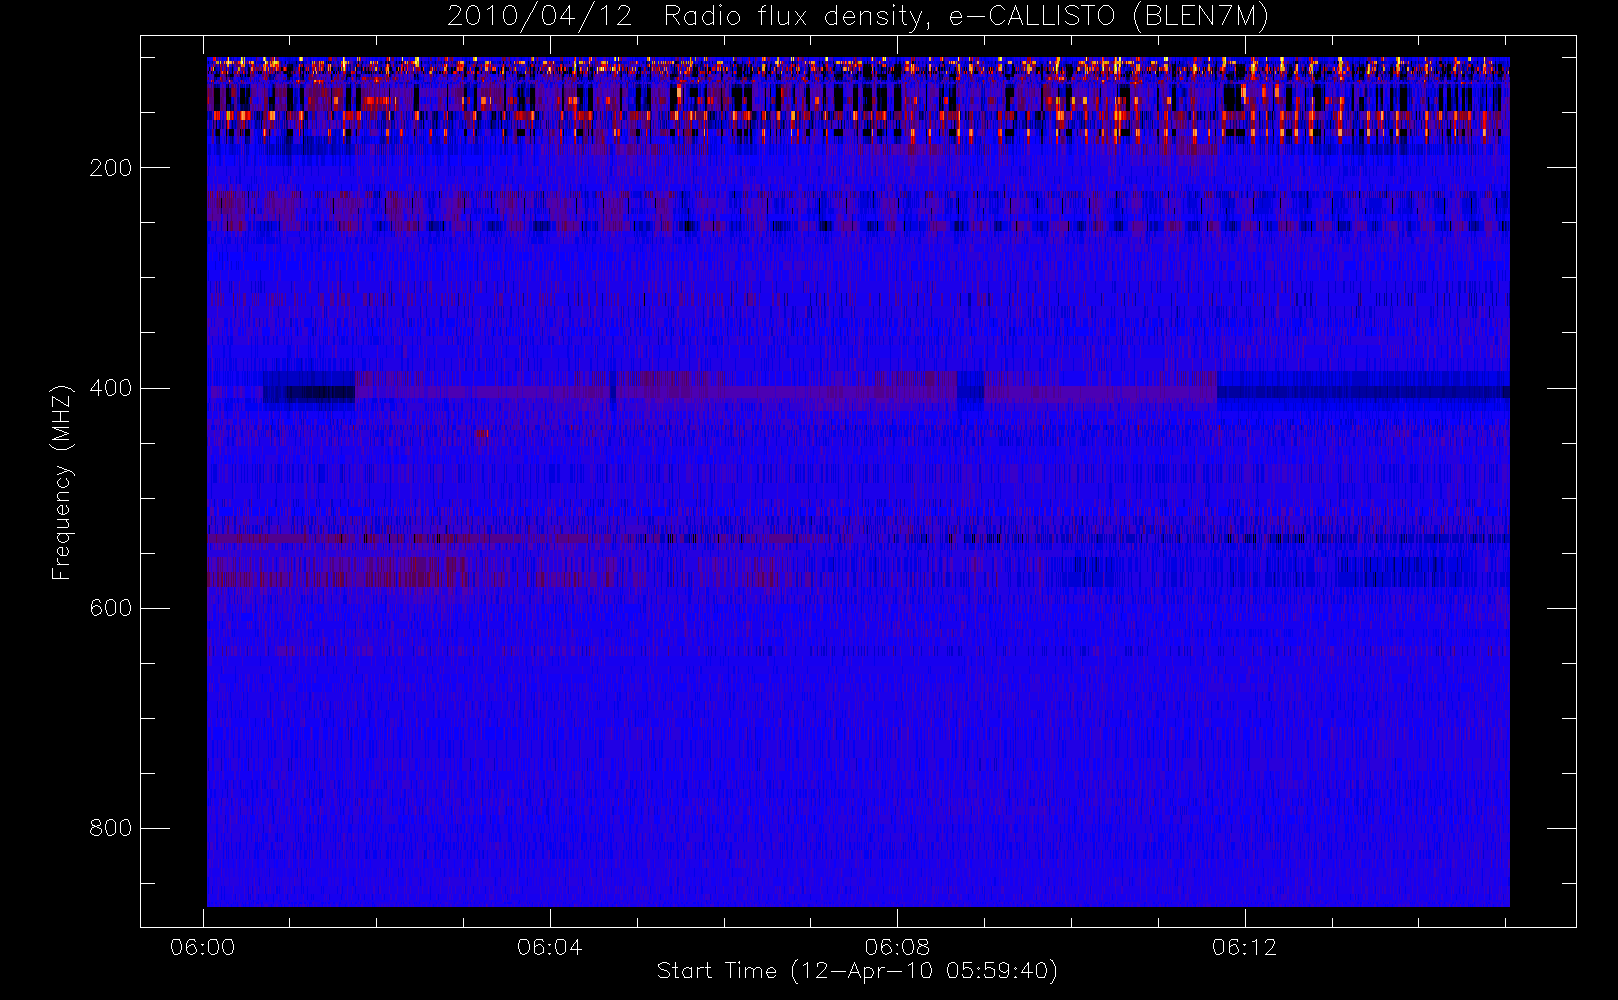Click the '06:08' time axis label
1618x1000 pixels.
(897, 947)
